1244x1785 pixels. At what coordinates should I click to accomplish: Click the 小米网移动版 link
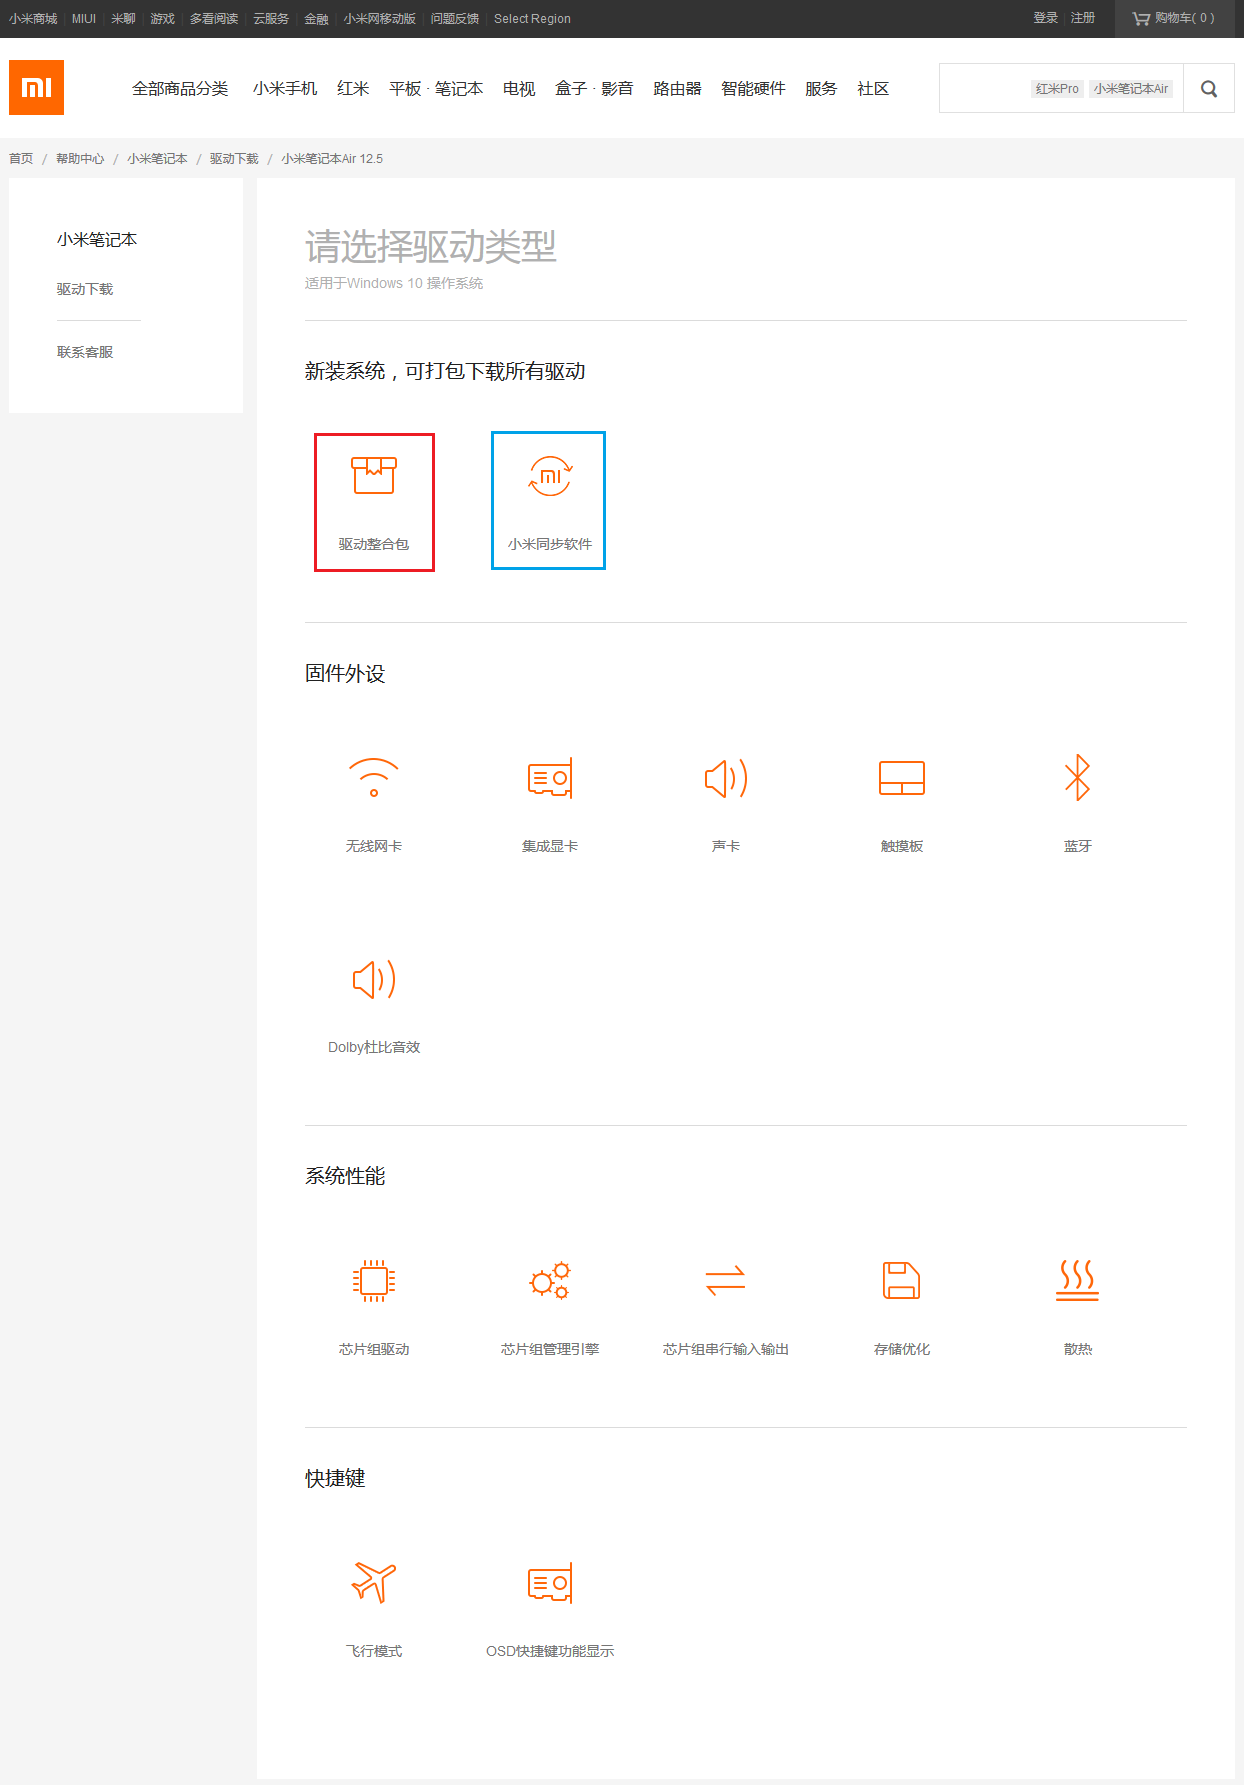pyautogui.click(x=379, y=19)
